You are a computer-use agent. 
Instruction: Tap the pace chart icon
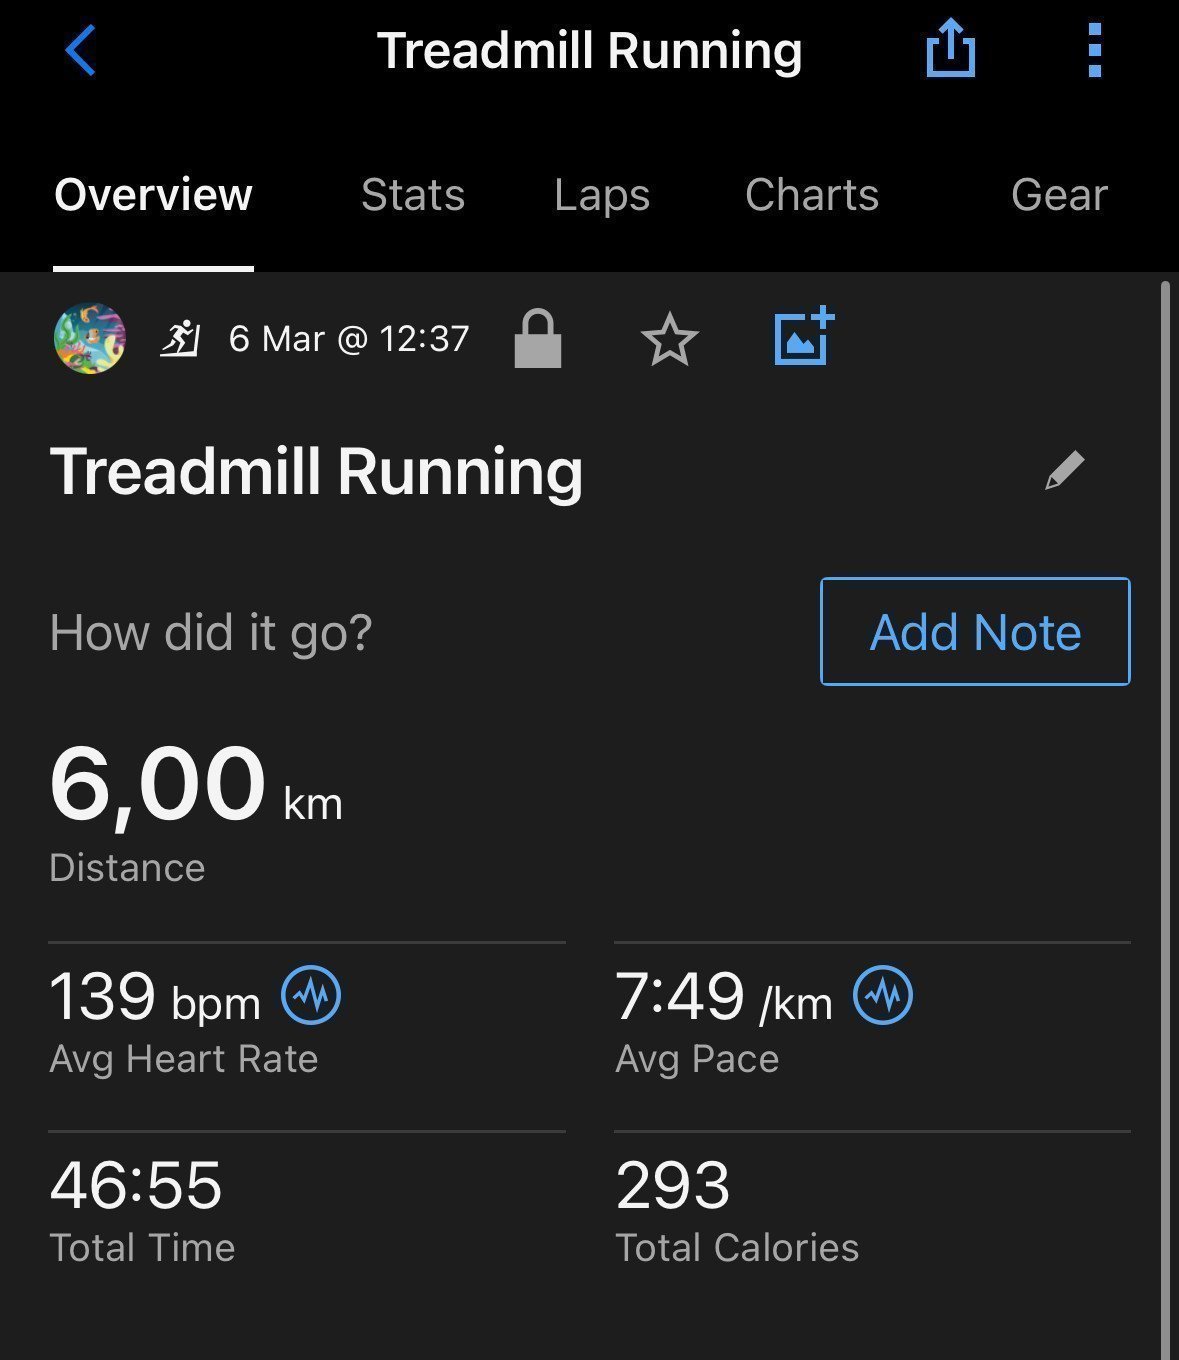pos(882,995)
